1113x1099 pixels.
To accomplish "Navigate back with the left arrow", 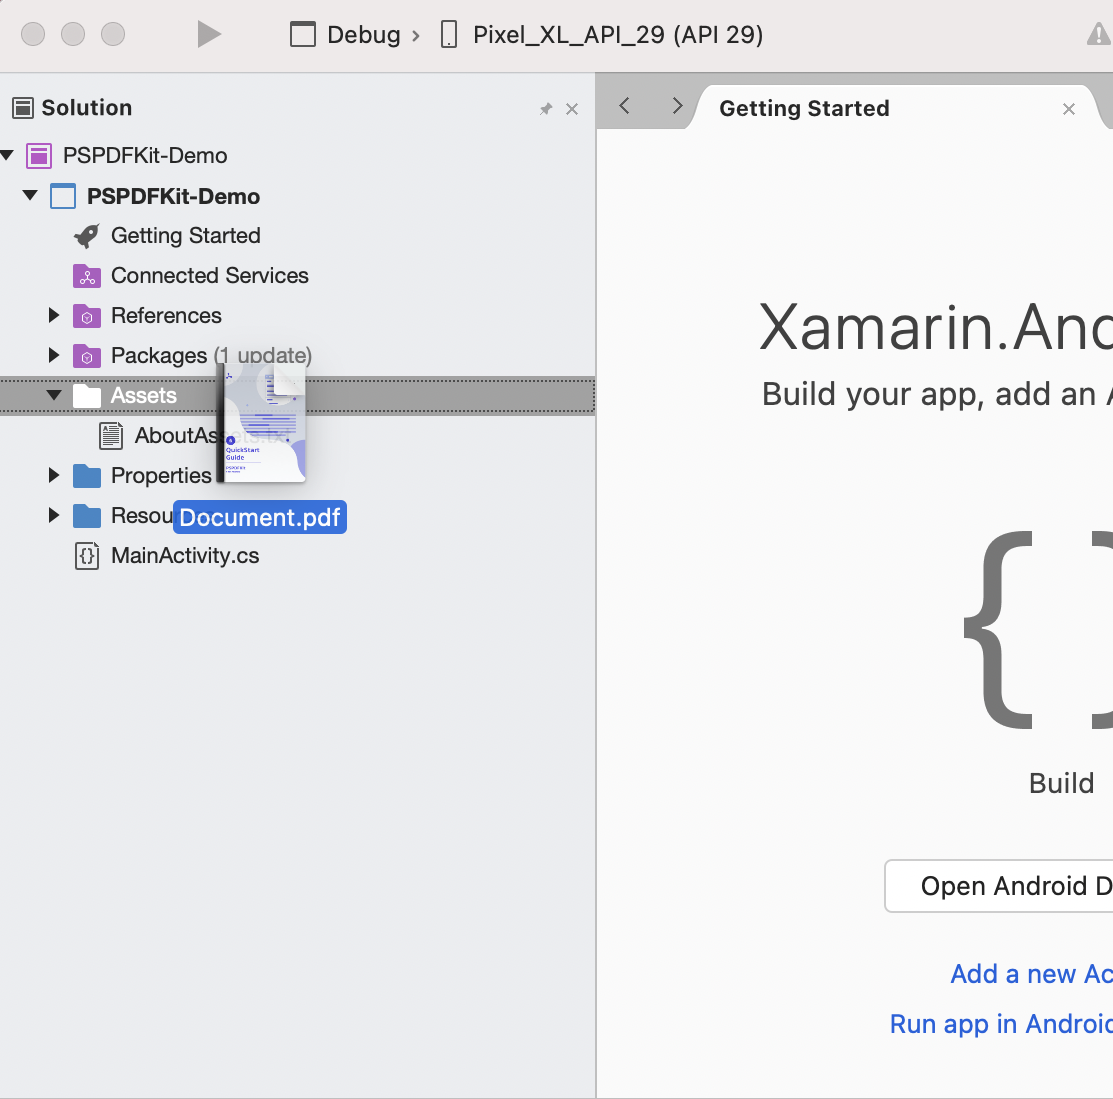I will coord(625,106).
